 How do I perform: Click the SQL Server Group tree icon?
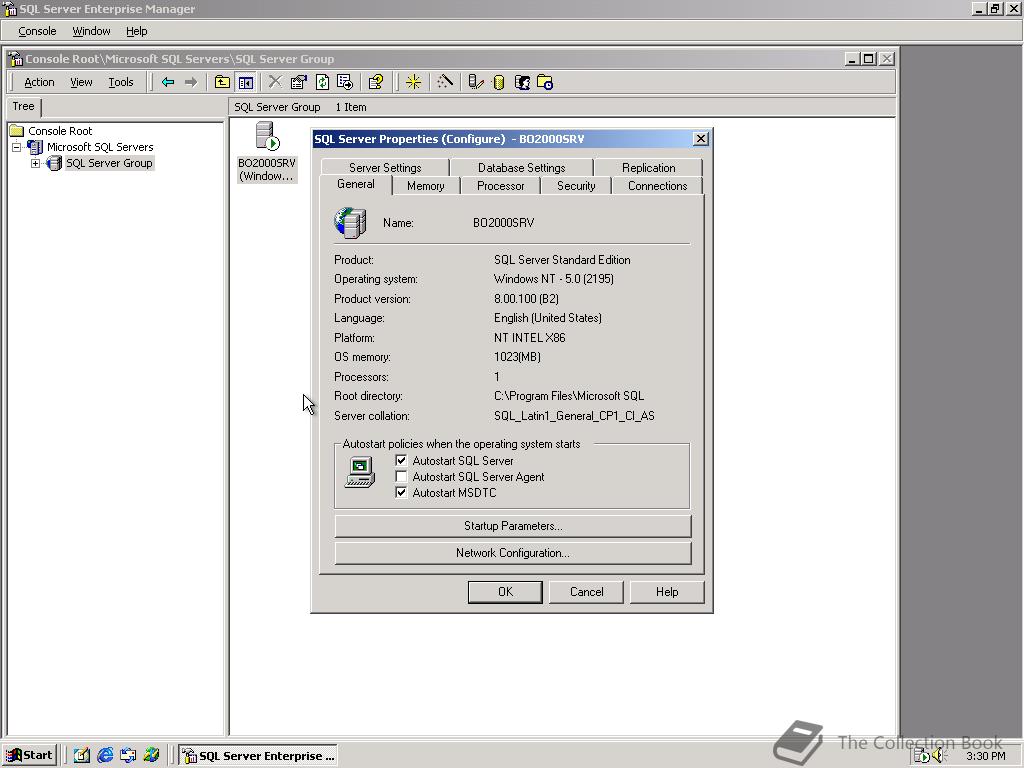[54, 163]
